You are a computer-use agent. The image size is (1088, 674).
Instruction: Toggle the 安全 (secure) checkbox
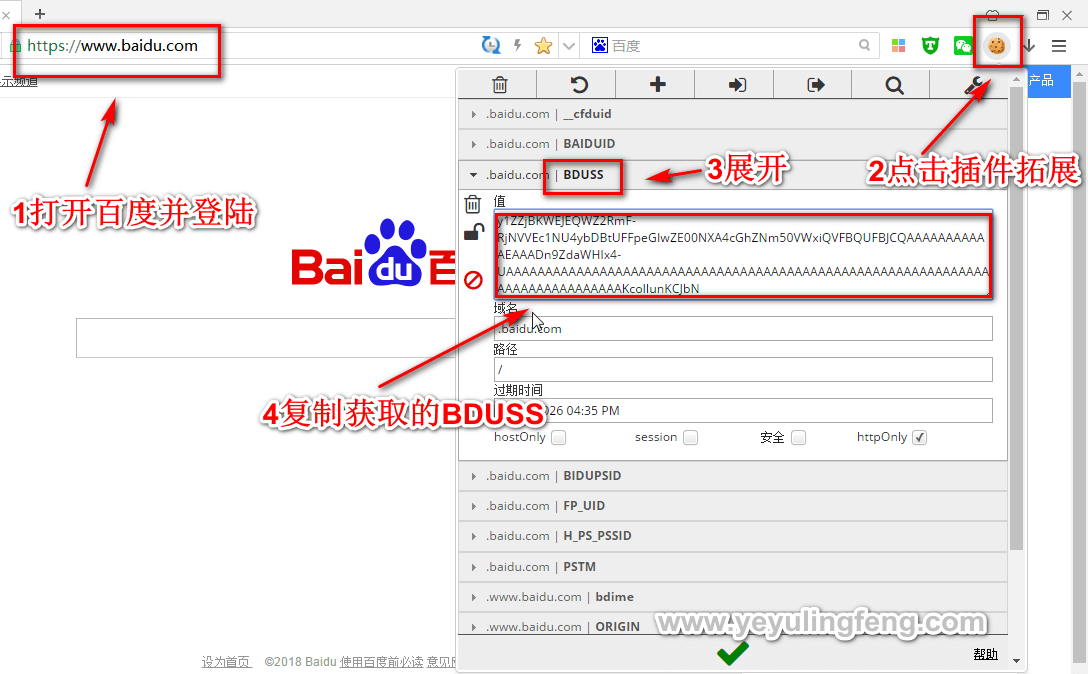(799, 437)
